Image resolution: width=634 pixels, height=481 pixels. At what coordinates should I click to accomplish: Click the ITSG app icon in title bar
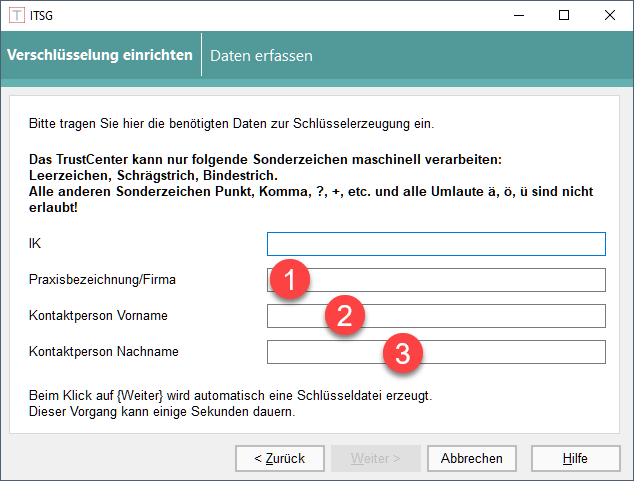[x=16, y=16]
